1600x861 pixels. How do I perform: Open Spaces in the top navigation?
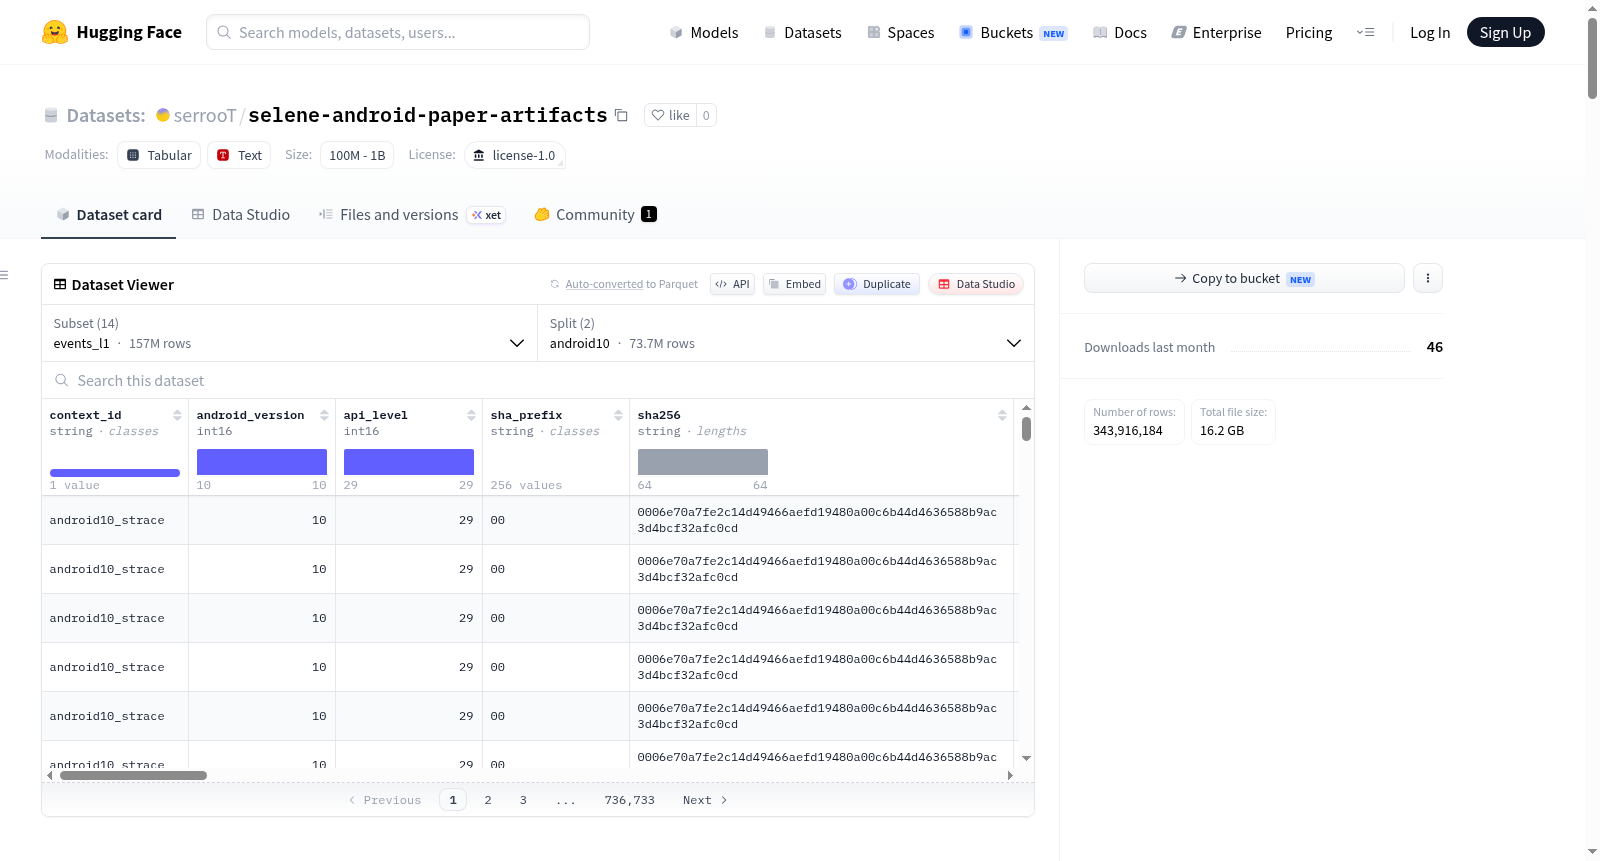901,33
